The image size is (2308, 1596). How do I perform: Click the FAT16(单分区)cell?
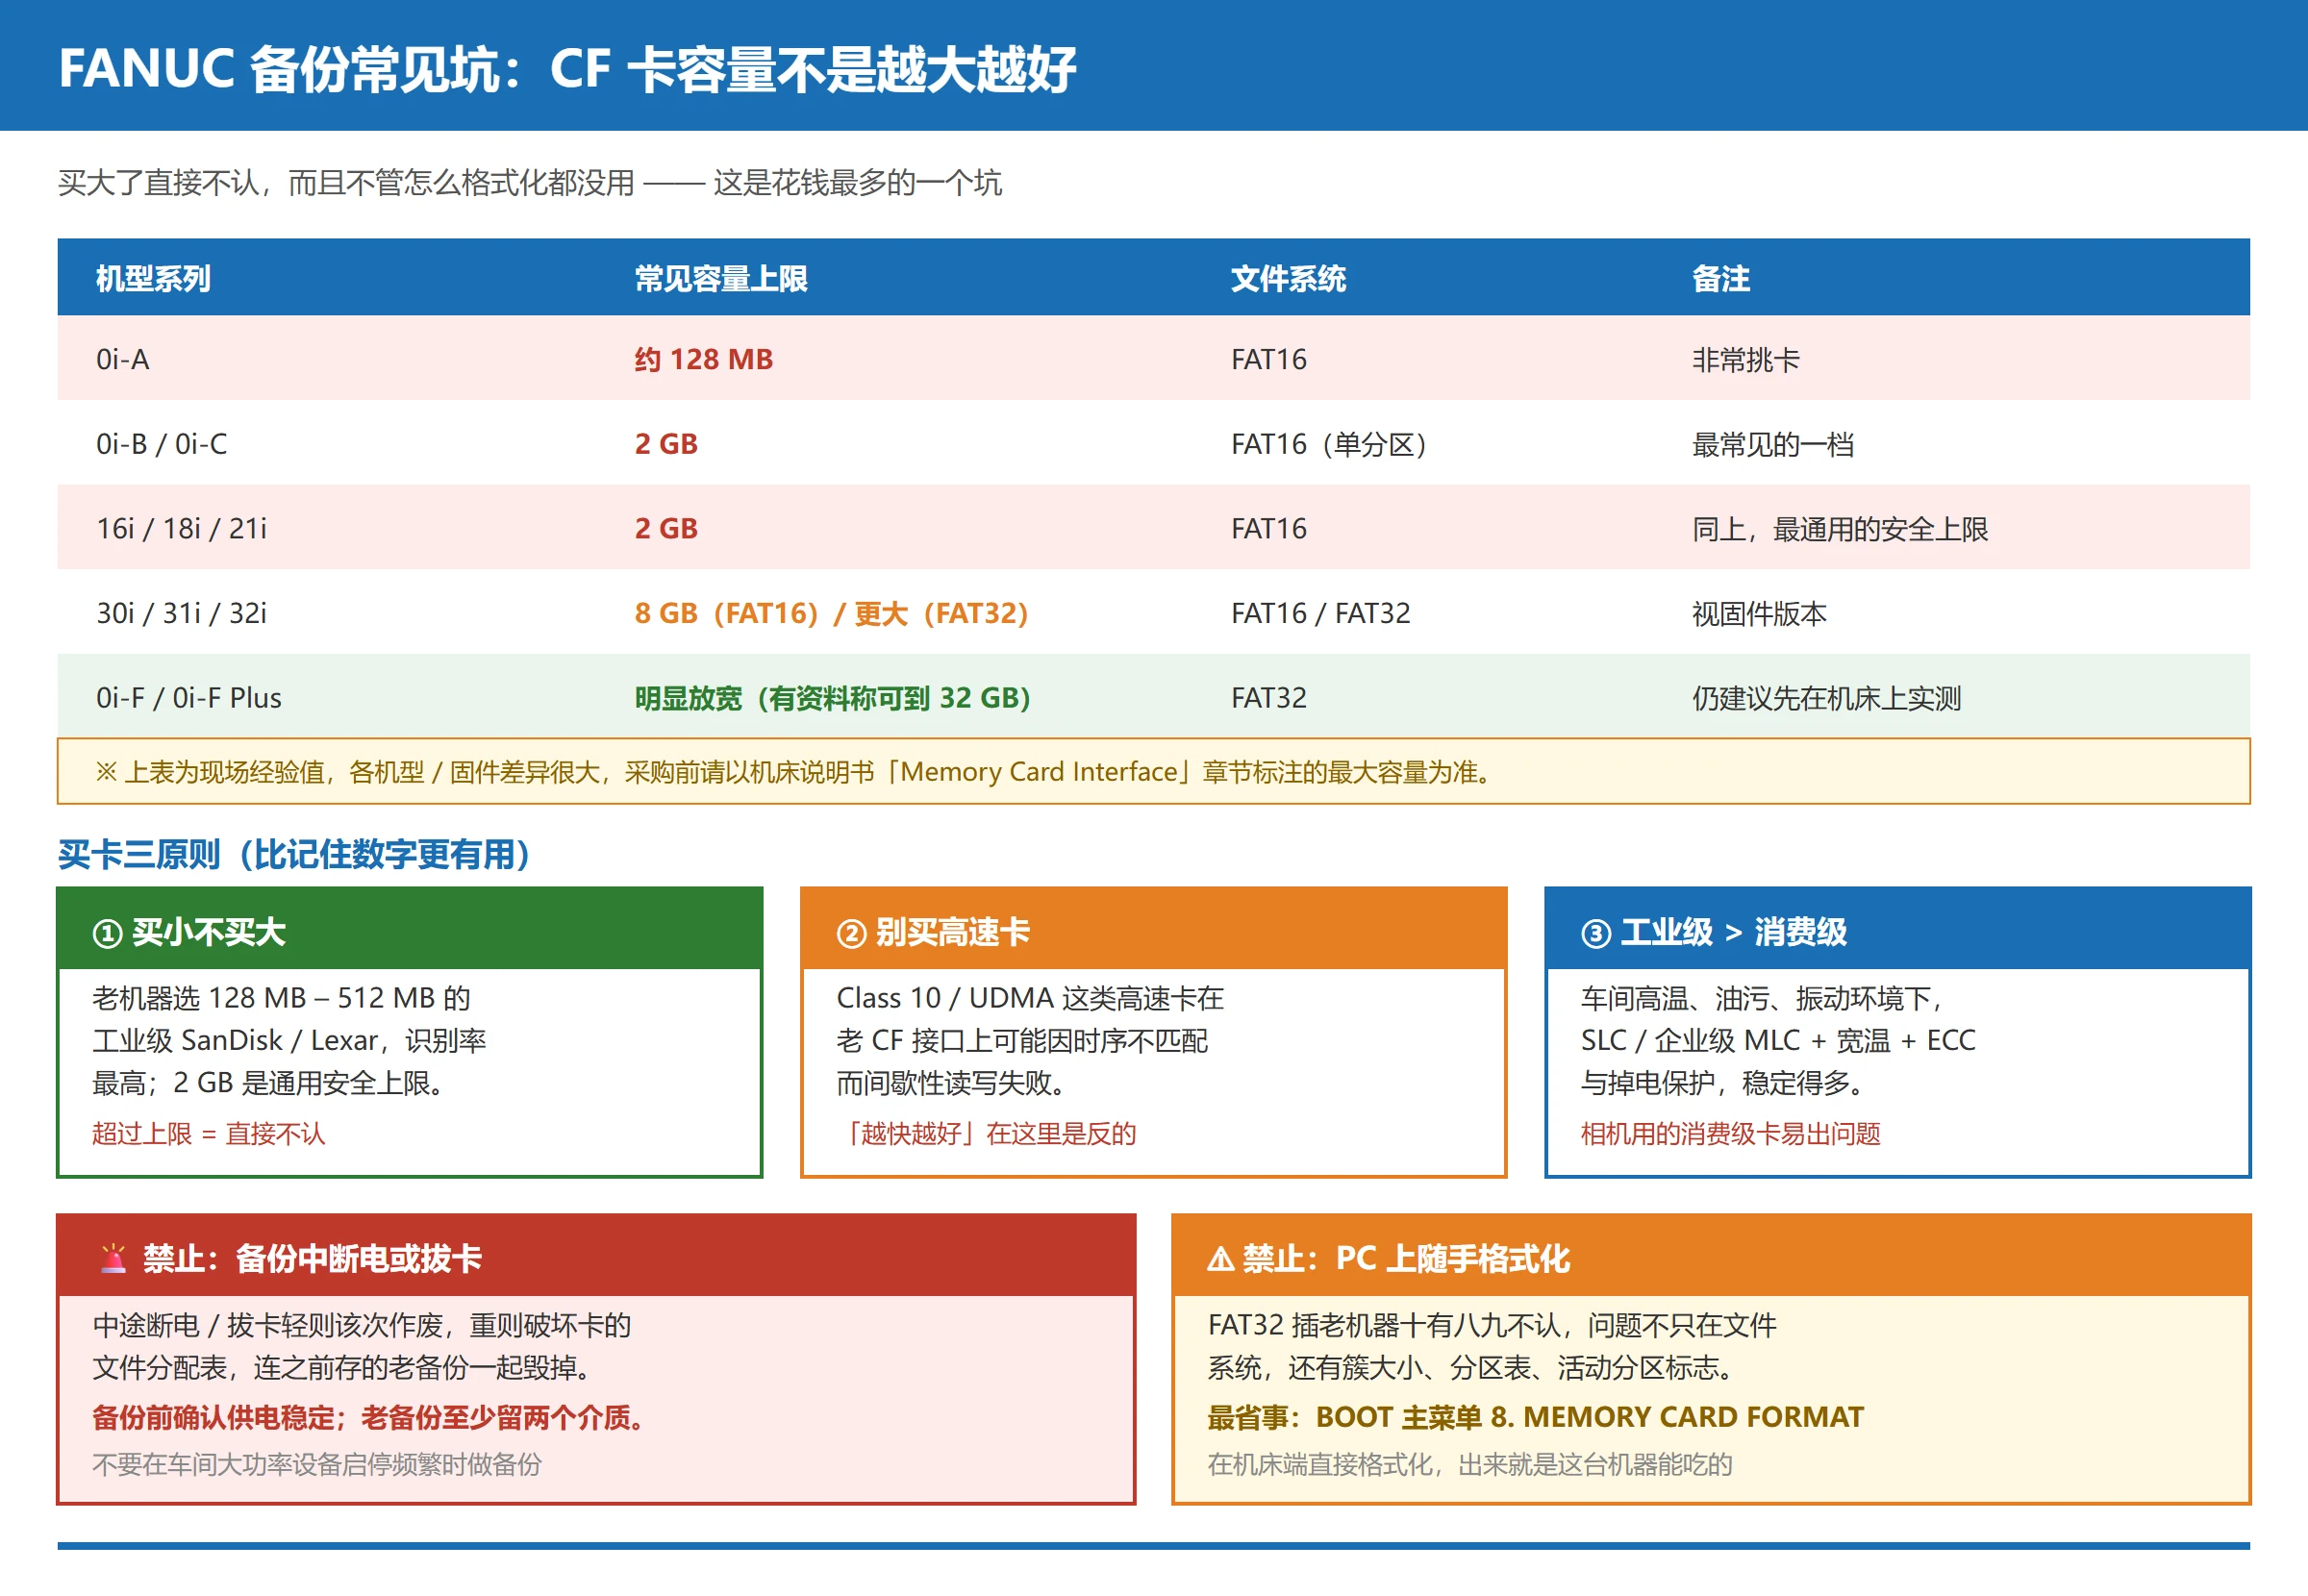tap(1329, 444)
